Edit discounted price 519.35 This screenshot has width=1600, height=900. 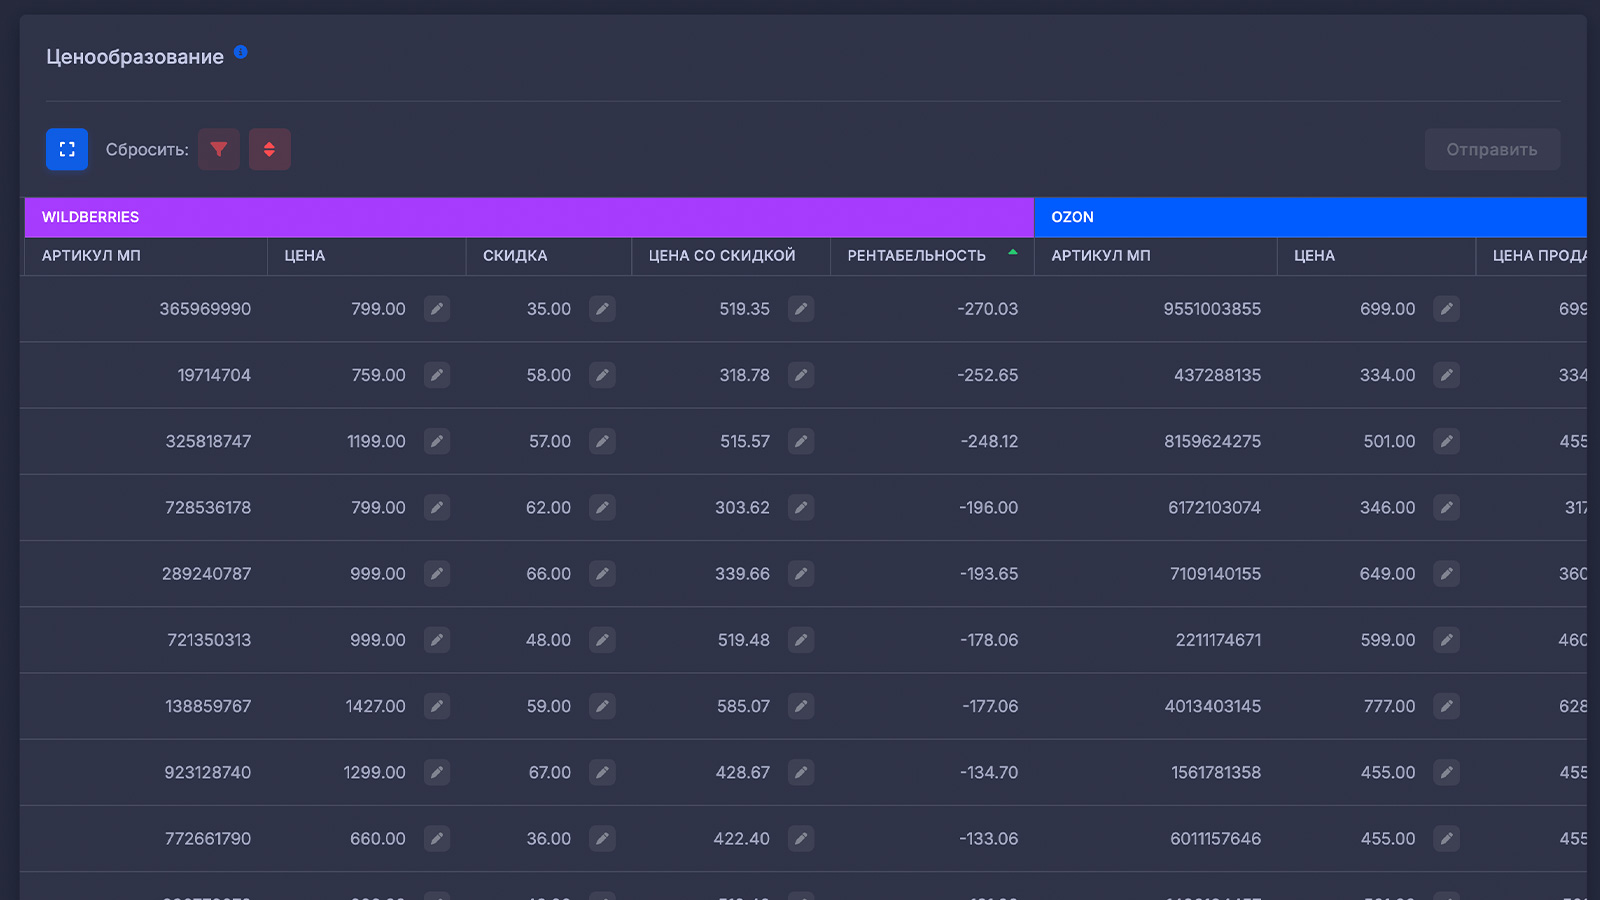click(801, 309)
